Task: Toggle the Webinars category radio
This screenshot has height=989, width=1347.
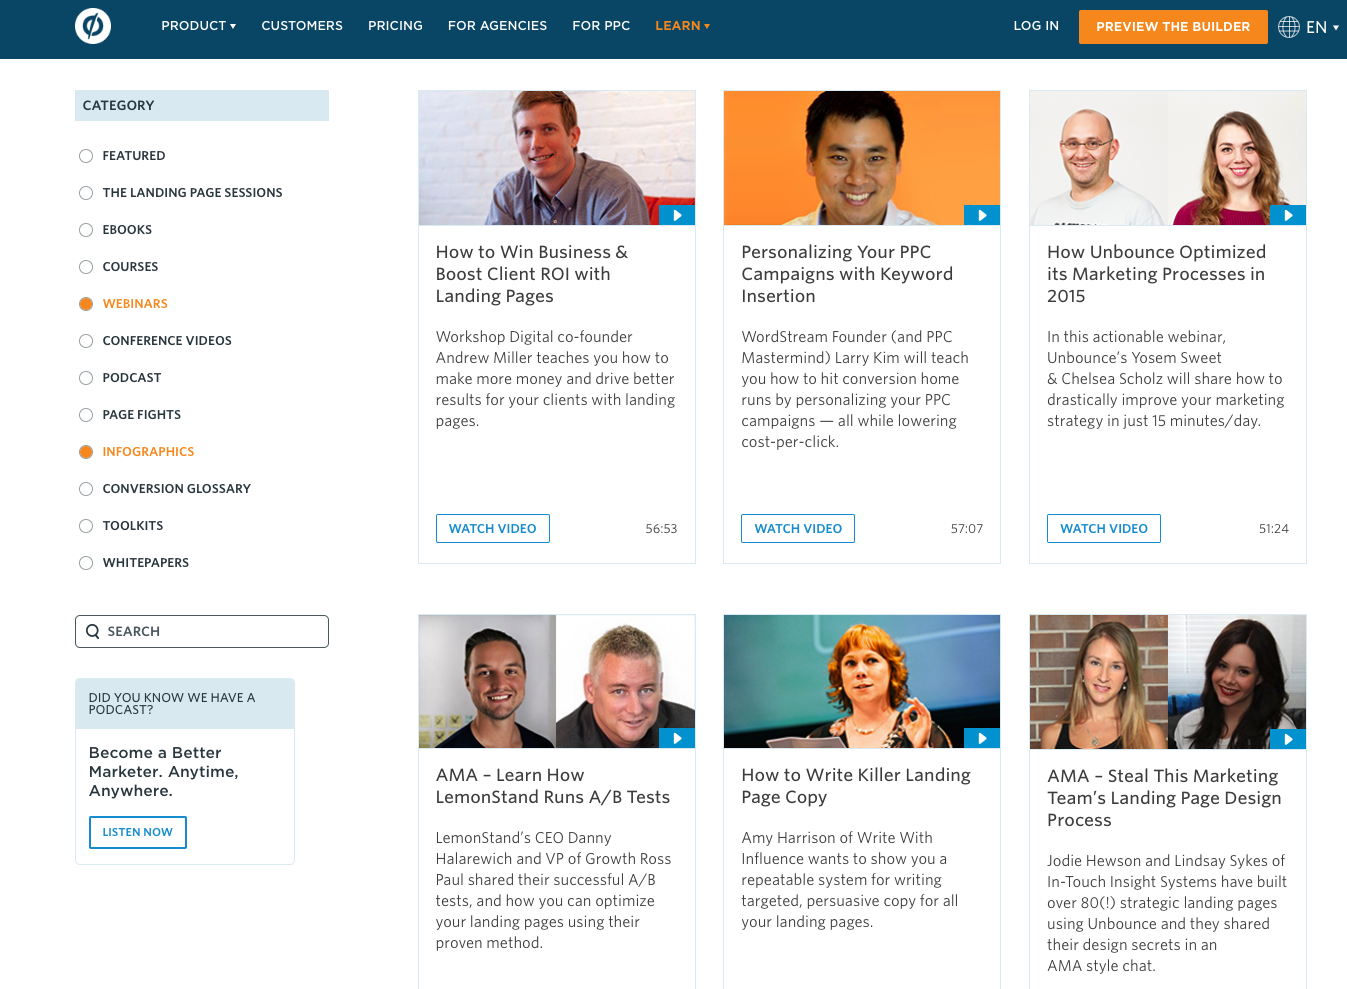Action: tap(86, 304)
